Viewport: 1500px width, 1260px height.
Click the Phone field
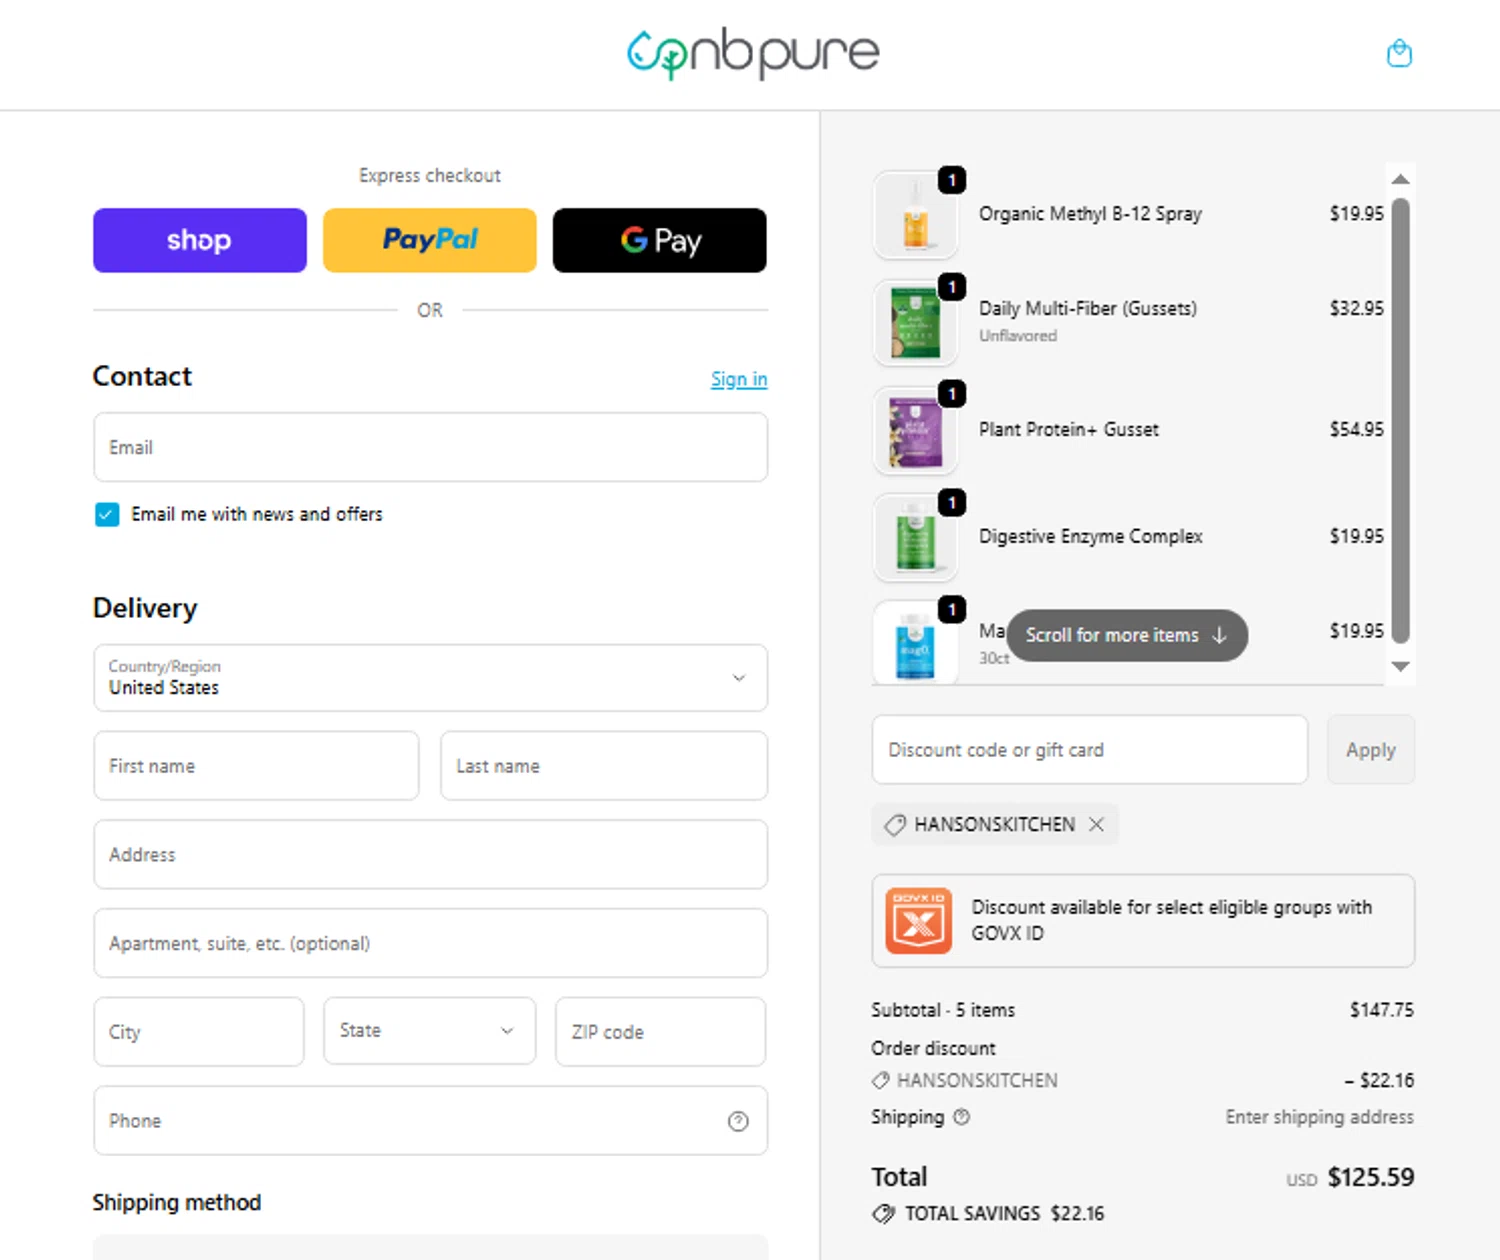tap(430, 1121)
